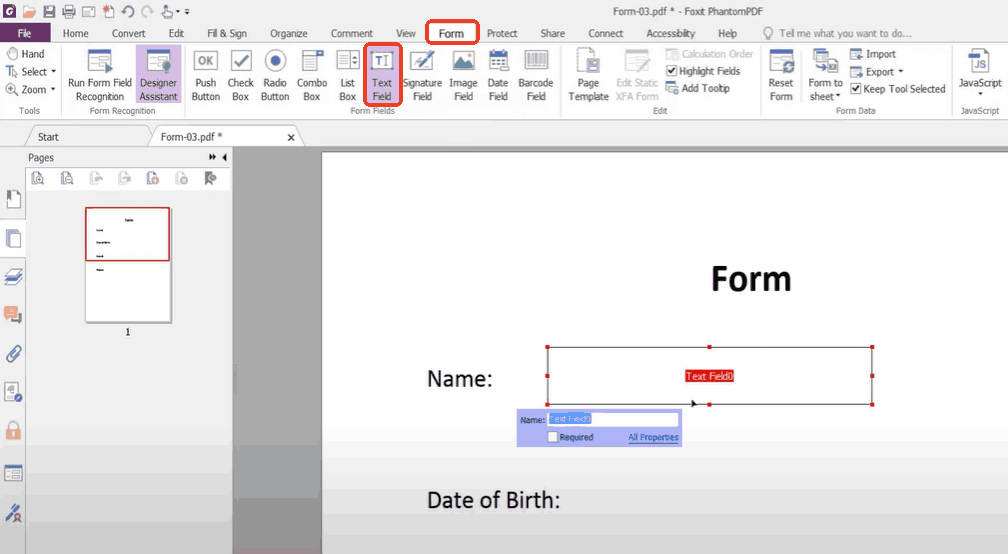1008x554 pixels.
Task: Open the File menu
Action: pos(25,33)
